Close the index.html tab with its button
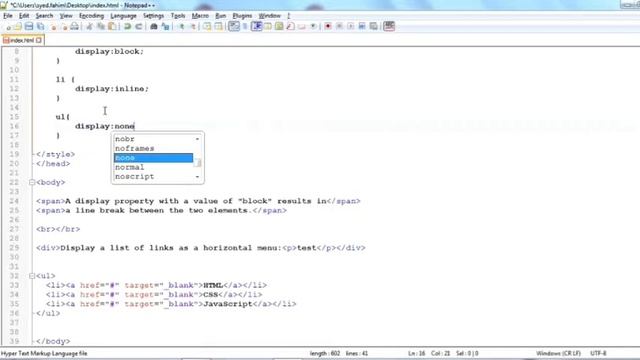 tap(39, 40)
